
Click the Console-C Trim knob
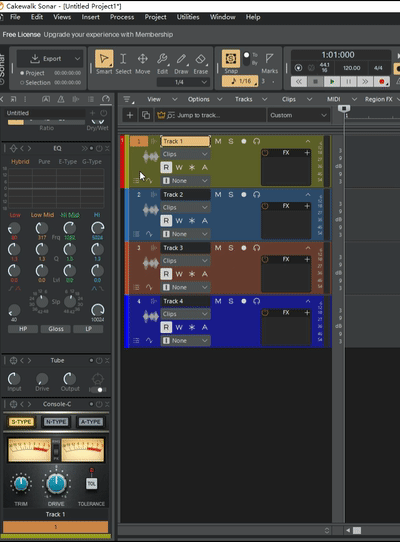pyautogui.click(x=21, y=484)
